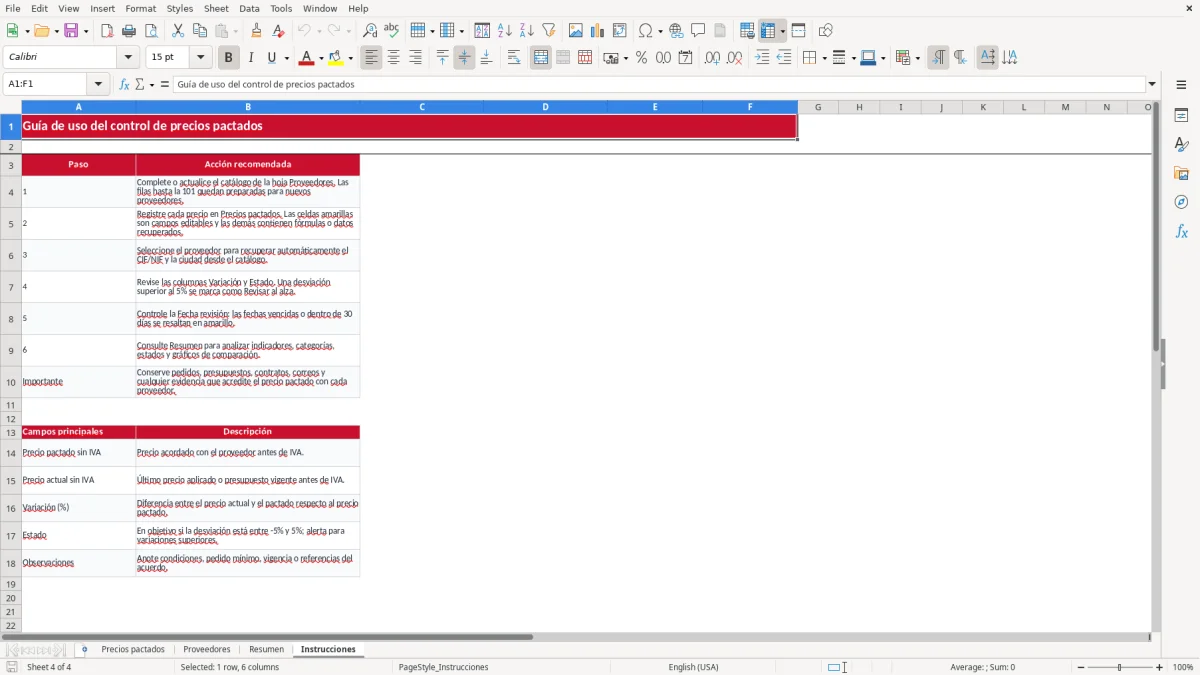This screenshot has height=675, width=1200.
Task: Click the zoom in plus button
Action: pyautogui.click(x=1160, y=667)
